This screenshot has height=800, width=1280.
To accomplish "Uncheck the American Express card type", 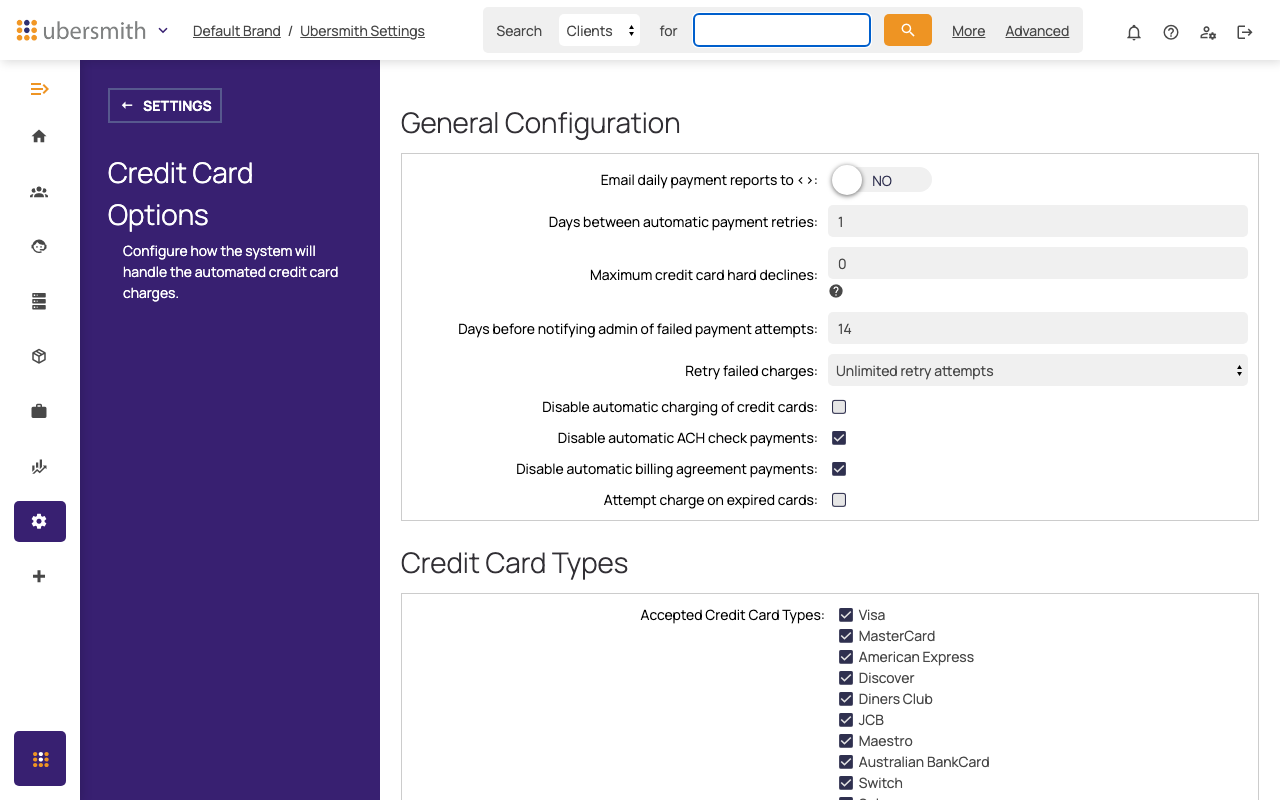I will (x=846, y=657).
